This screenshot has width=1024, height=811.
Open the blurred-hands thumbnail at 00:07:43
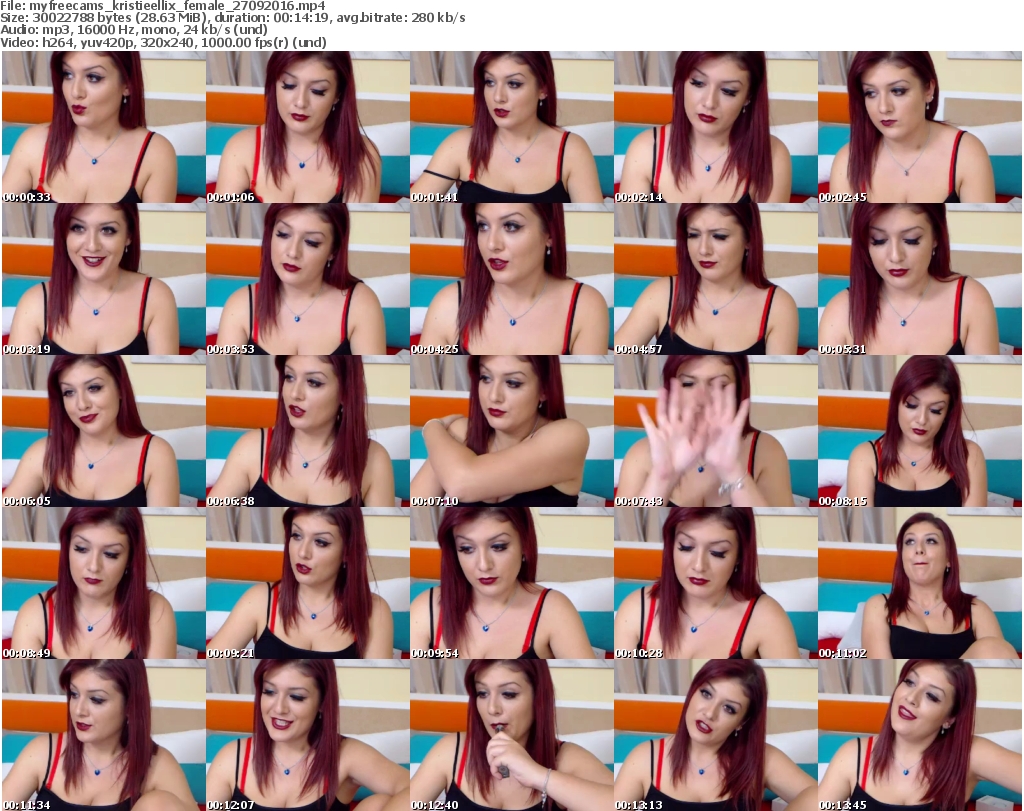(715, 431)
